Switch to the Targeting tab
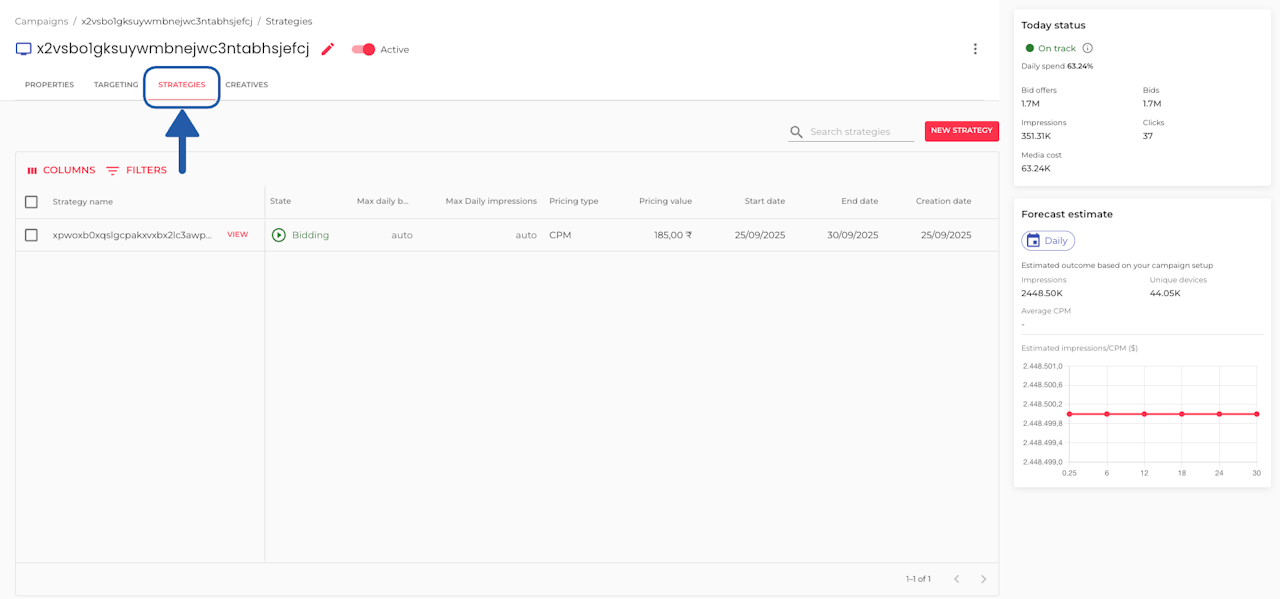 (116, 85)
